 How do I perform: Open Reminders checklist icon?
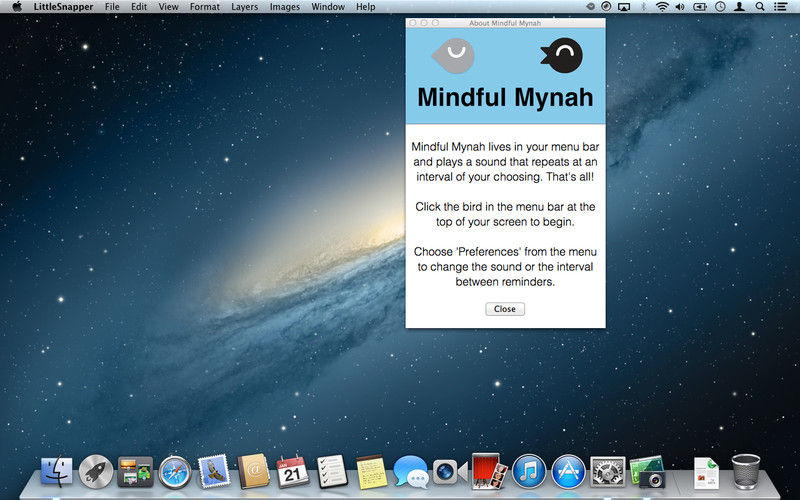pyautogui.click(x=332, y=472)
